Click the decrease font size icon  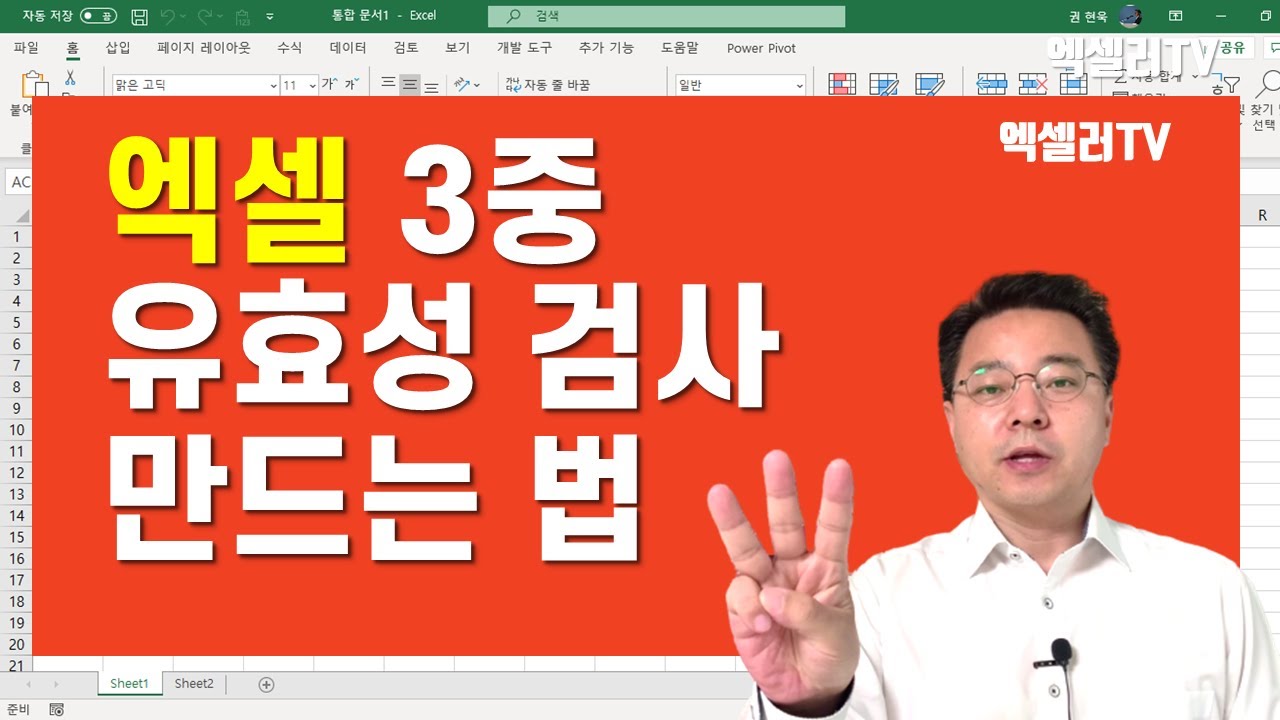tap(350, 85)
